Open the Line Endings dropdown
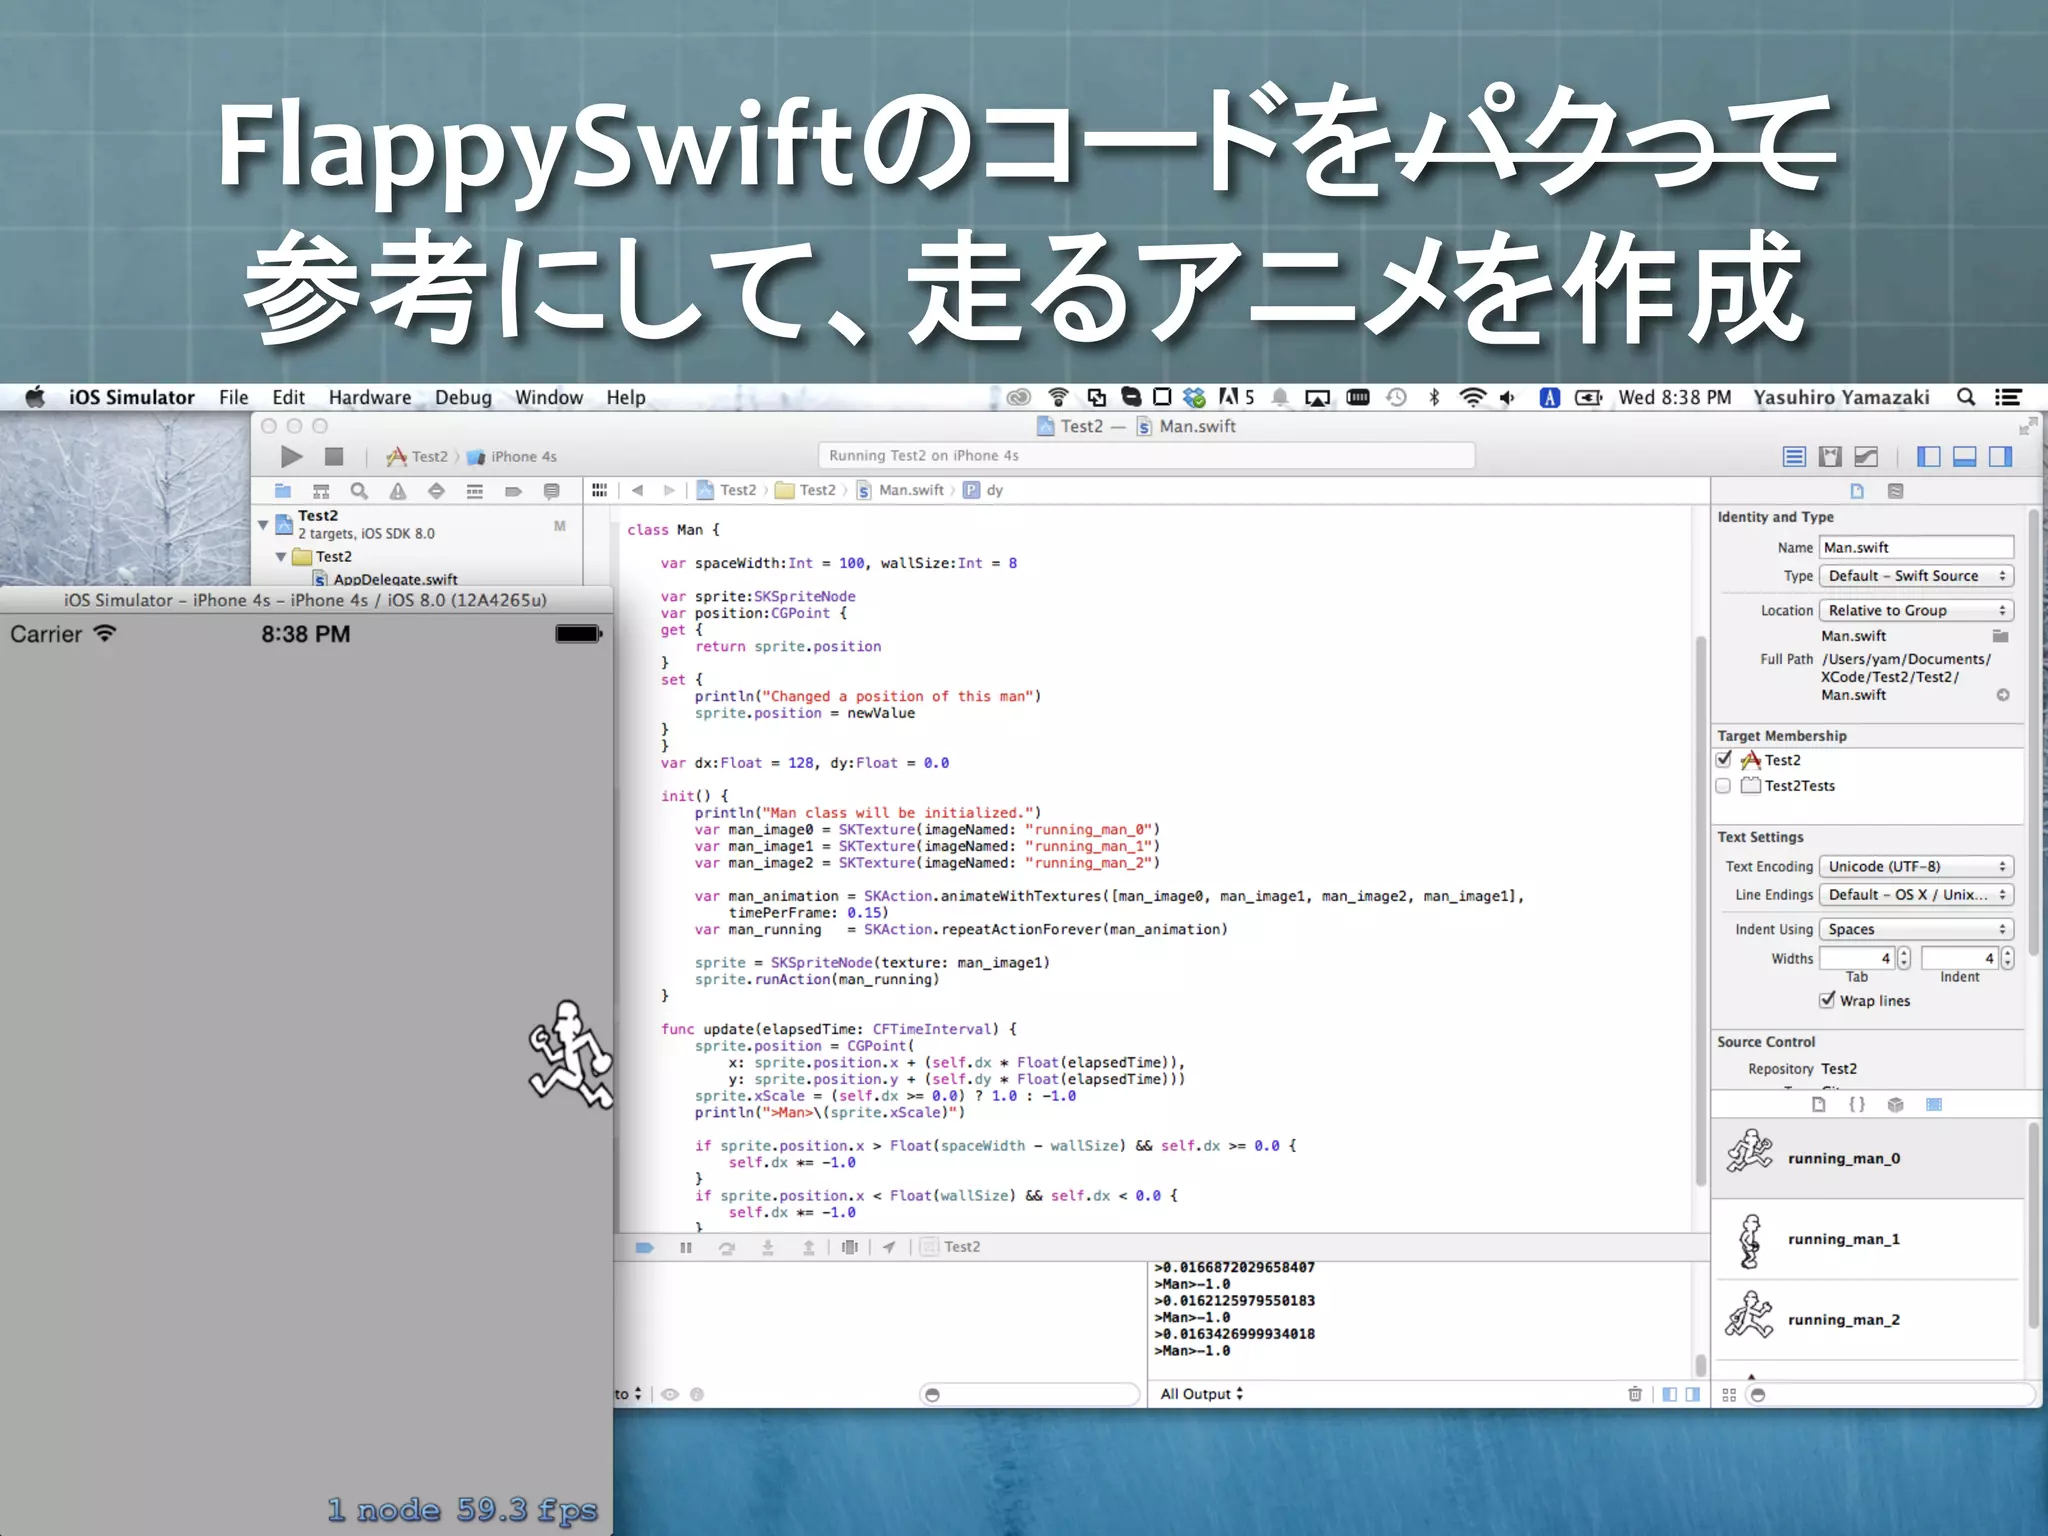 pyautogui.click(x=1916, y=894)
